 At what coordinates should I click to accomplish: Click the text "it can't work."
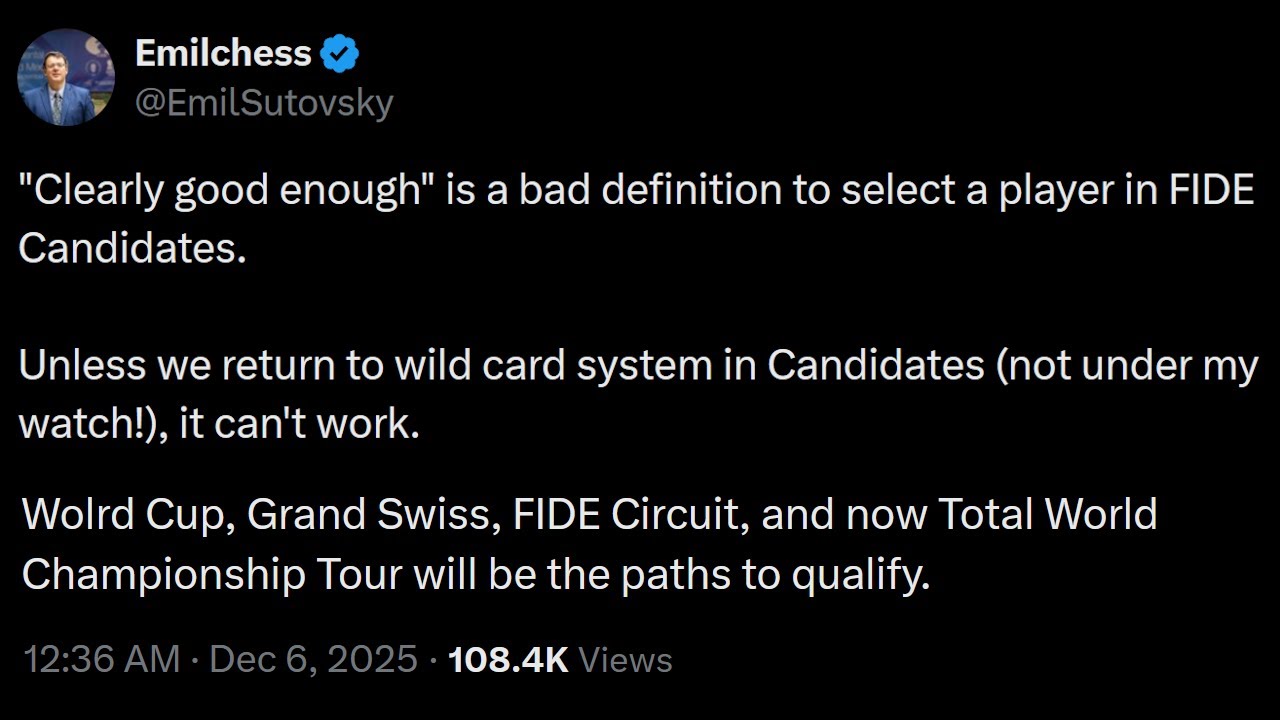click(299, 424)
